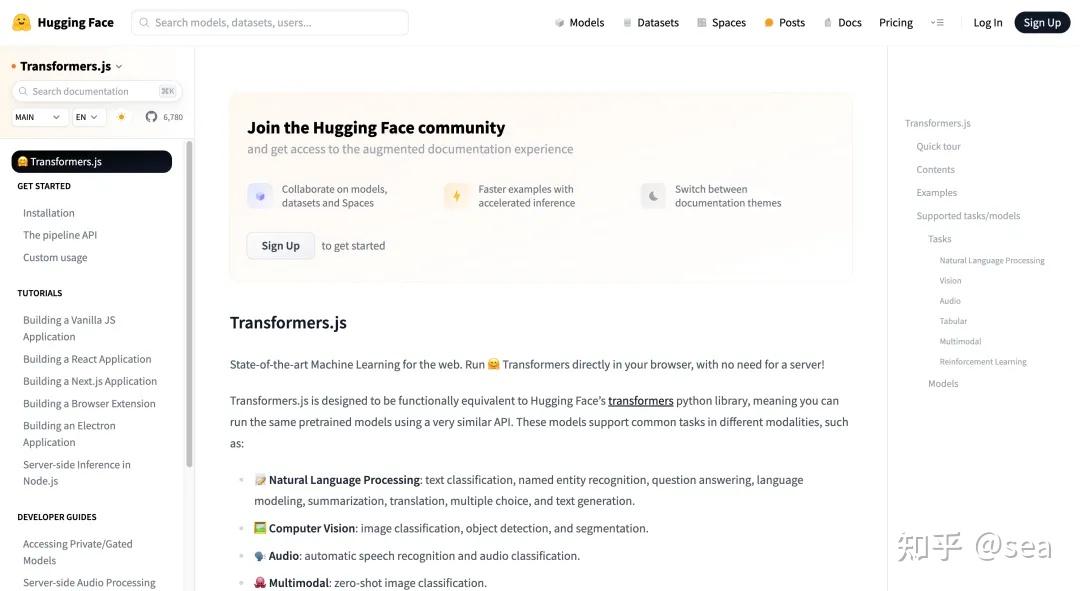
Task: Open Posts from the top navigation
Action: tap(784, 23)
